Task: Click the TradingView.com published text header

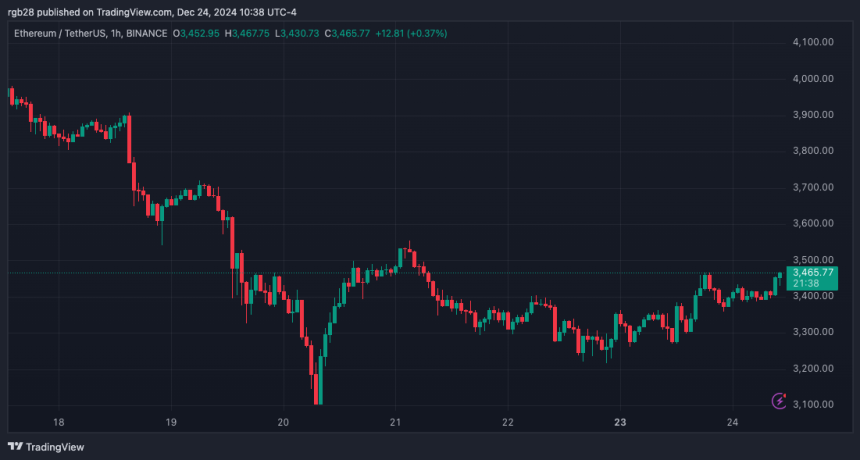Action: pyautogui.click(x=152, y=12)
